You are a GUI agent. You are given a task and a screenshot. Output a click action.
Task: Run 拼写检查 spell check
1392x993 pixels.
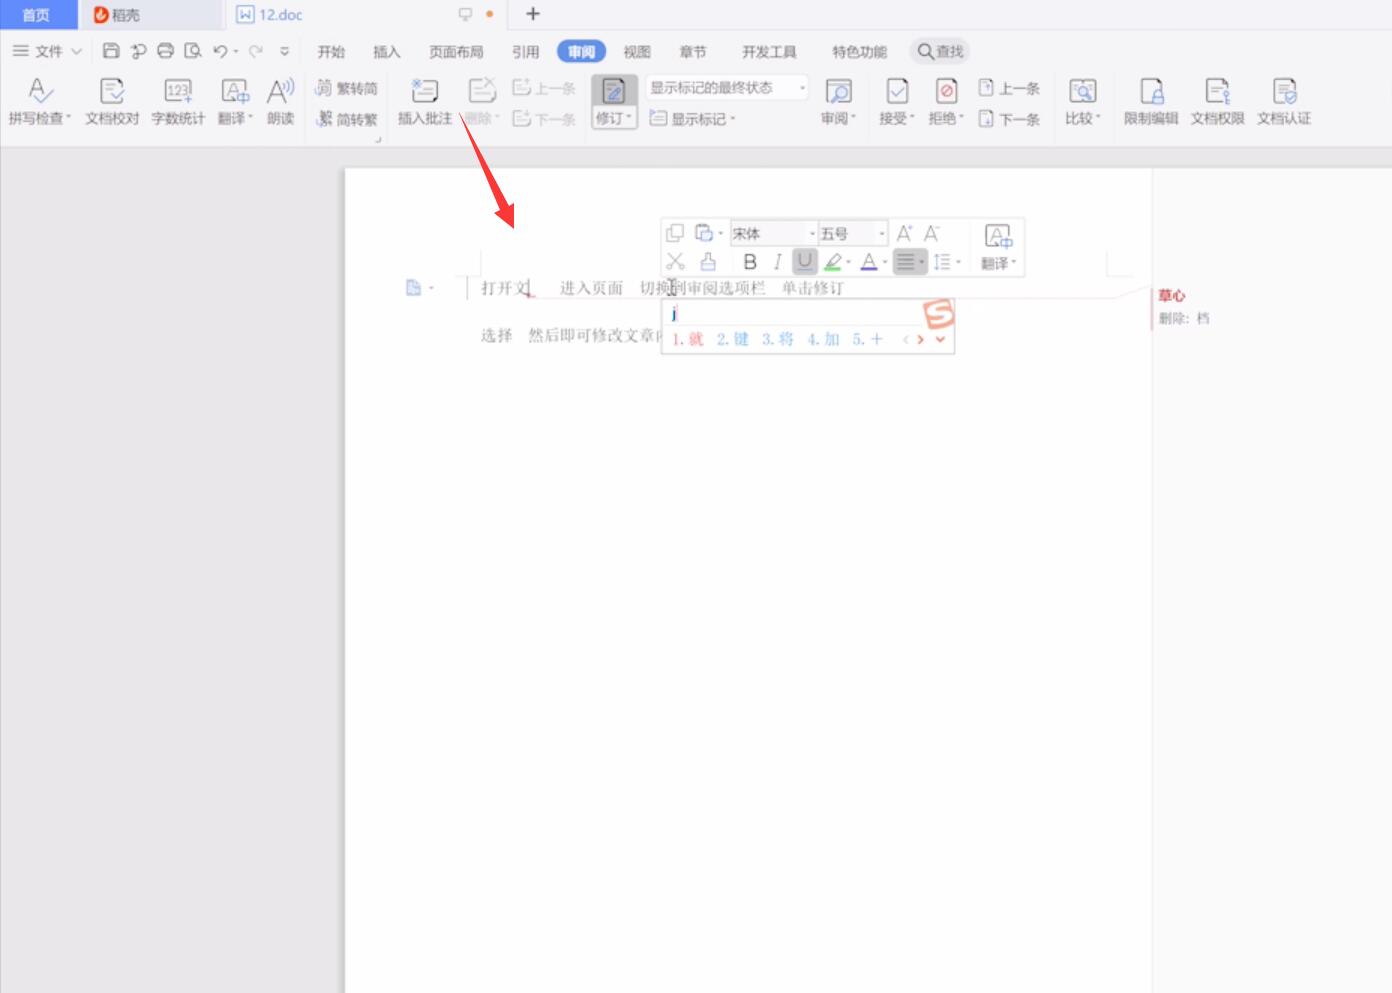point(39,102)
